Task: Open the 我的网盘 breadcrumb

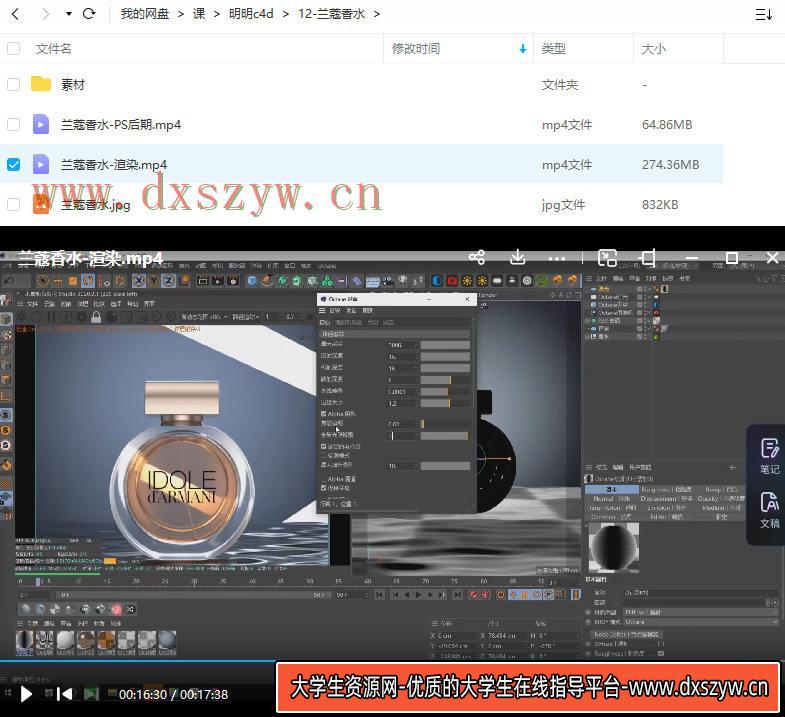Action: point(145,14)
